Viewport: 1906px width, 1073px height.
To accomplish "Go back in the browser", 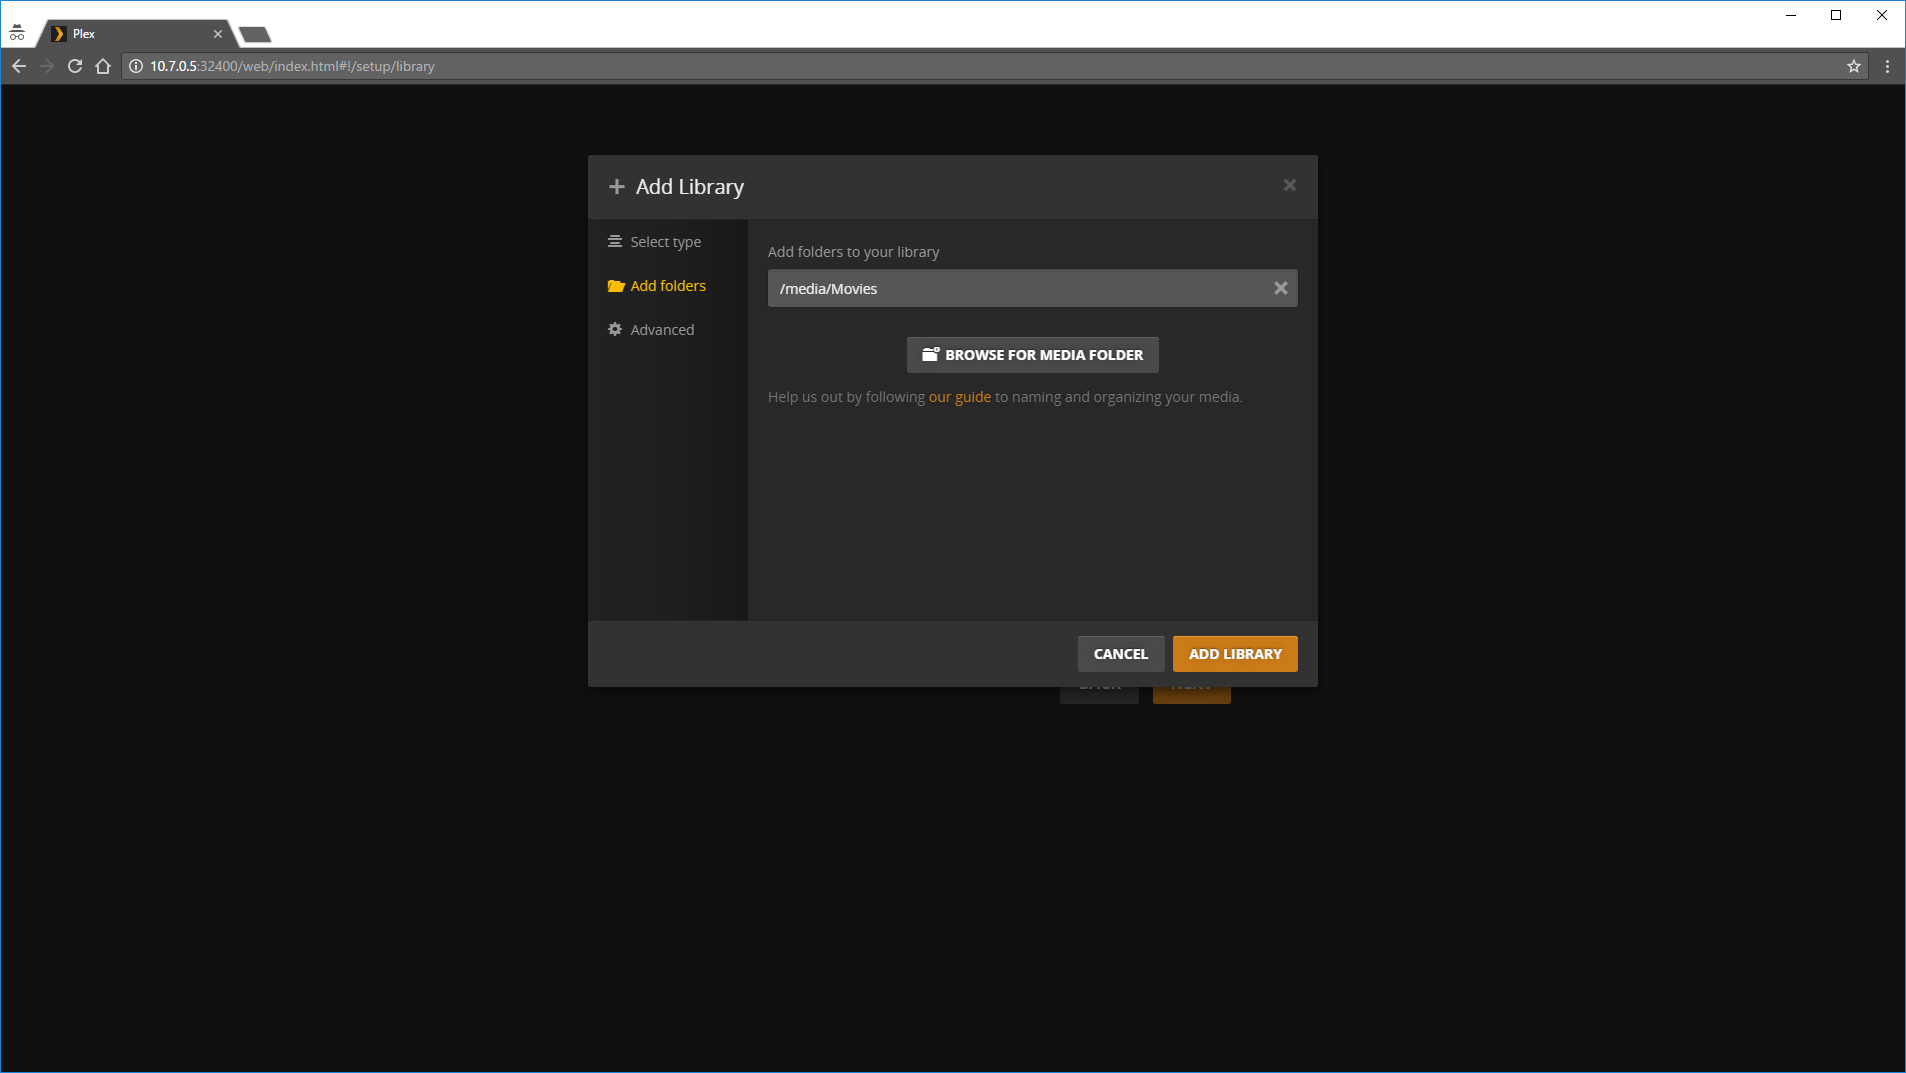I will (19, 66).
